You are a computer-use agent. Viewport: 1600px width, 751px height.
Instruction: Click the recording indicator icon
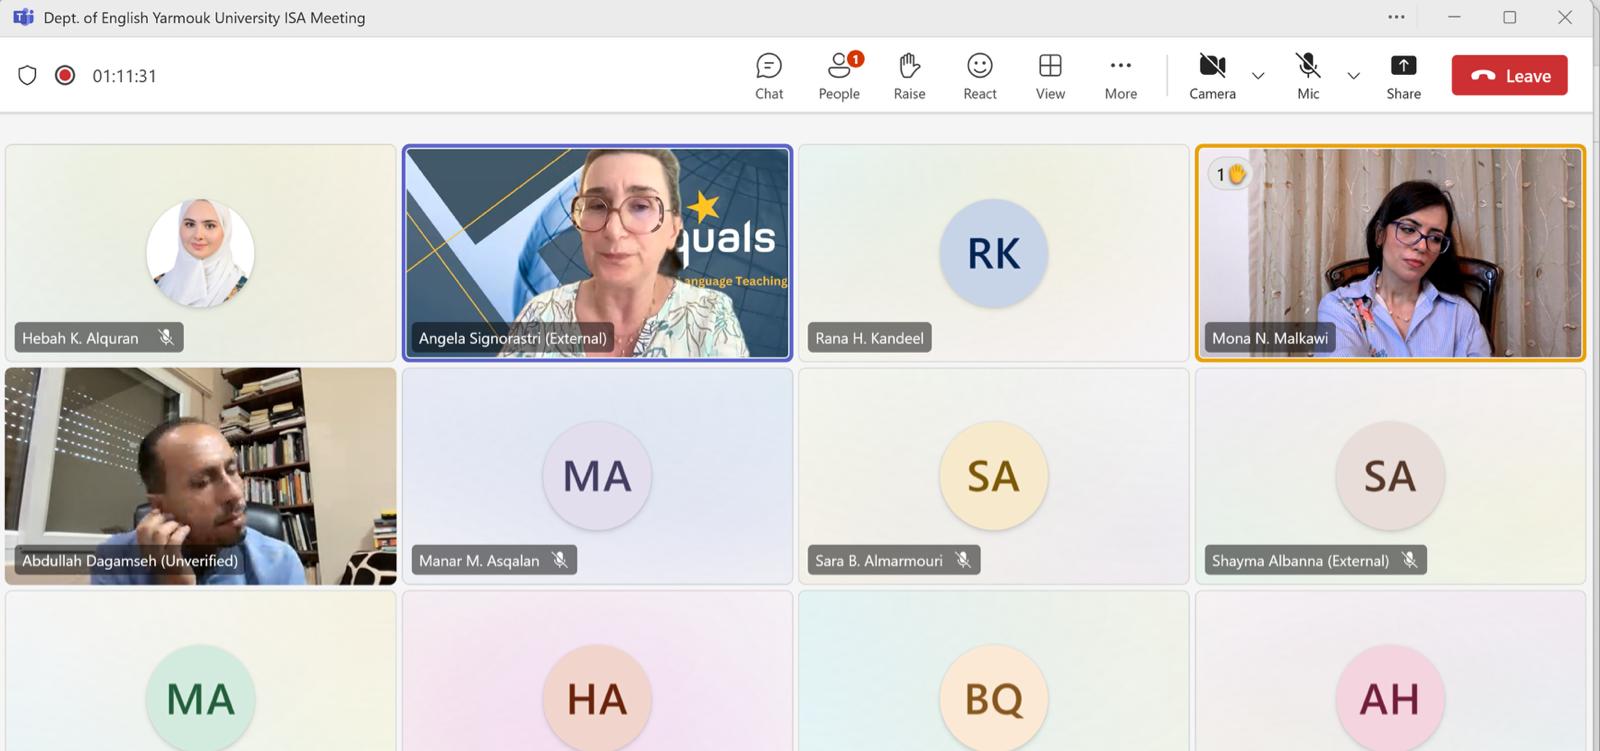(65, 75)
